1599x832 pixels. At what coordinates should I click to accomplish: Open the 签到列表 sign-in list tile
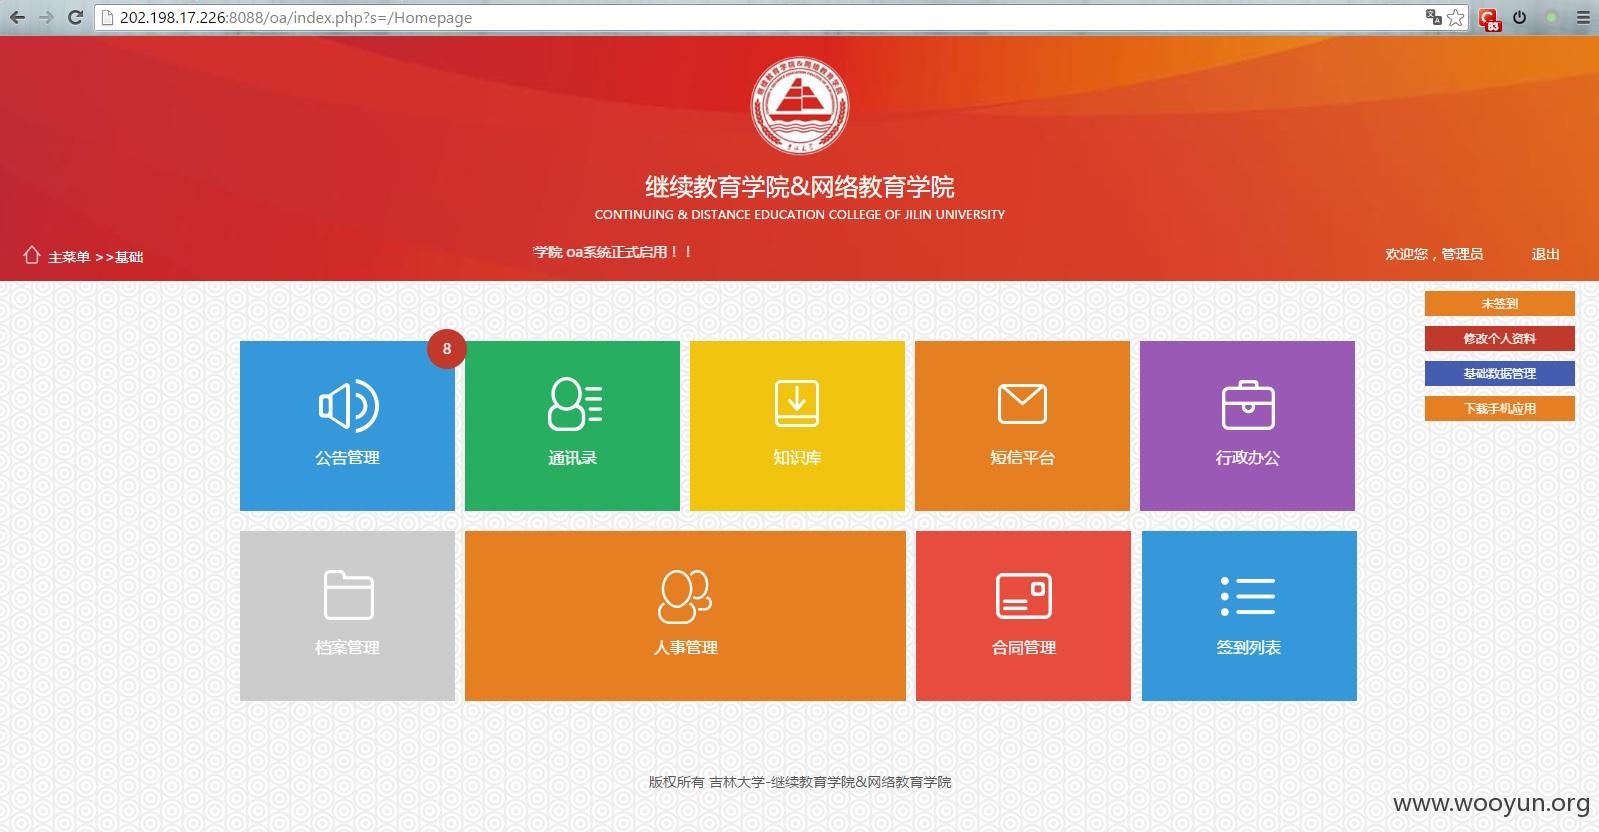pos(1249,616)
